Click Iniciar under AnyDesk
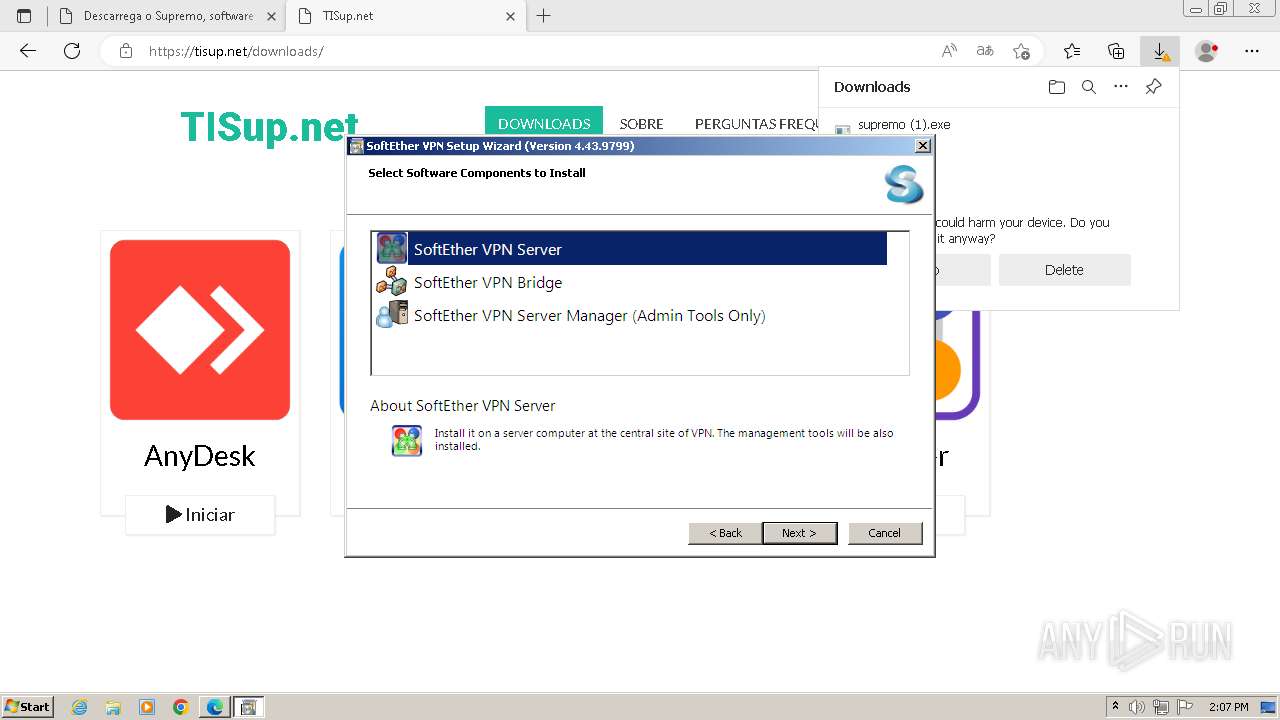The width and height of the screenshot is (1280, 720). tap(200, 515)
